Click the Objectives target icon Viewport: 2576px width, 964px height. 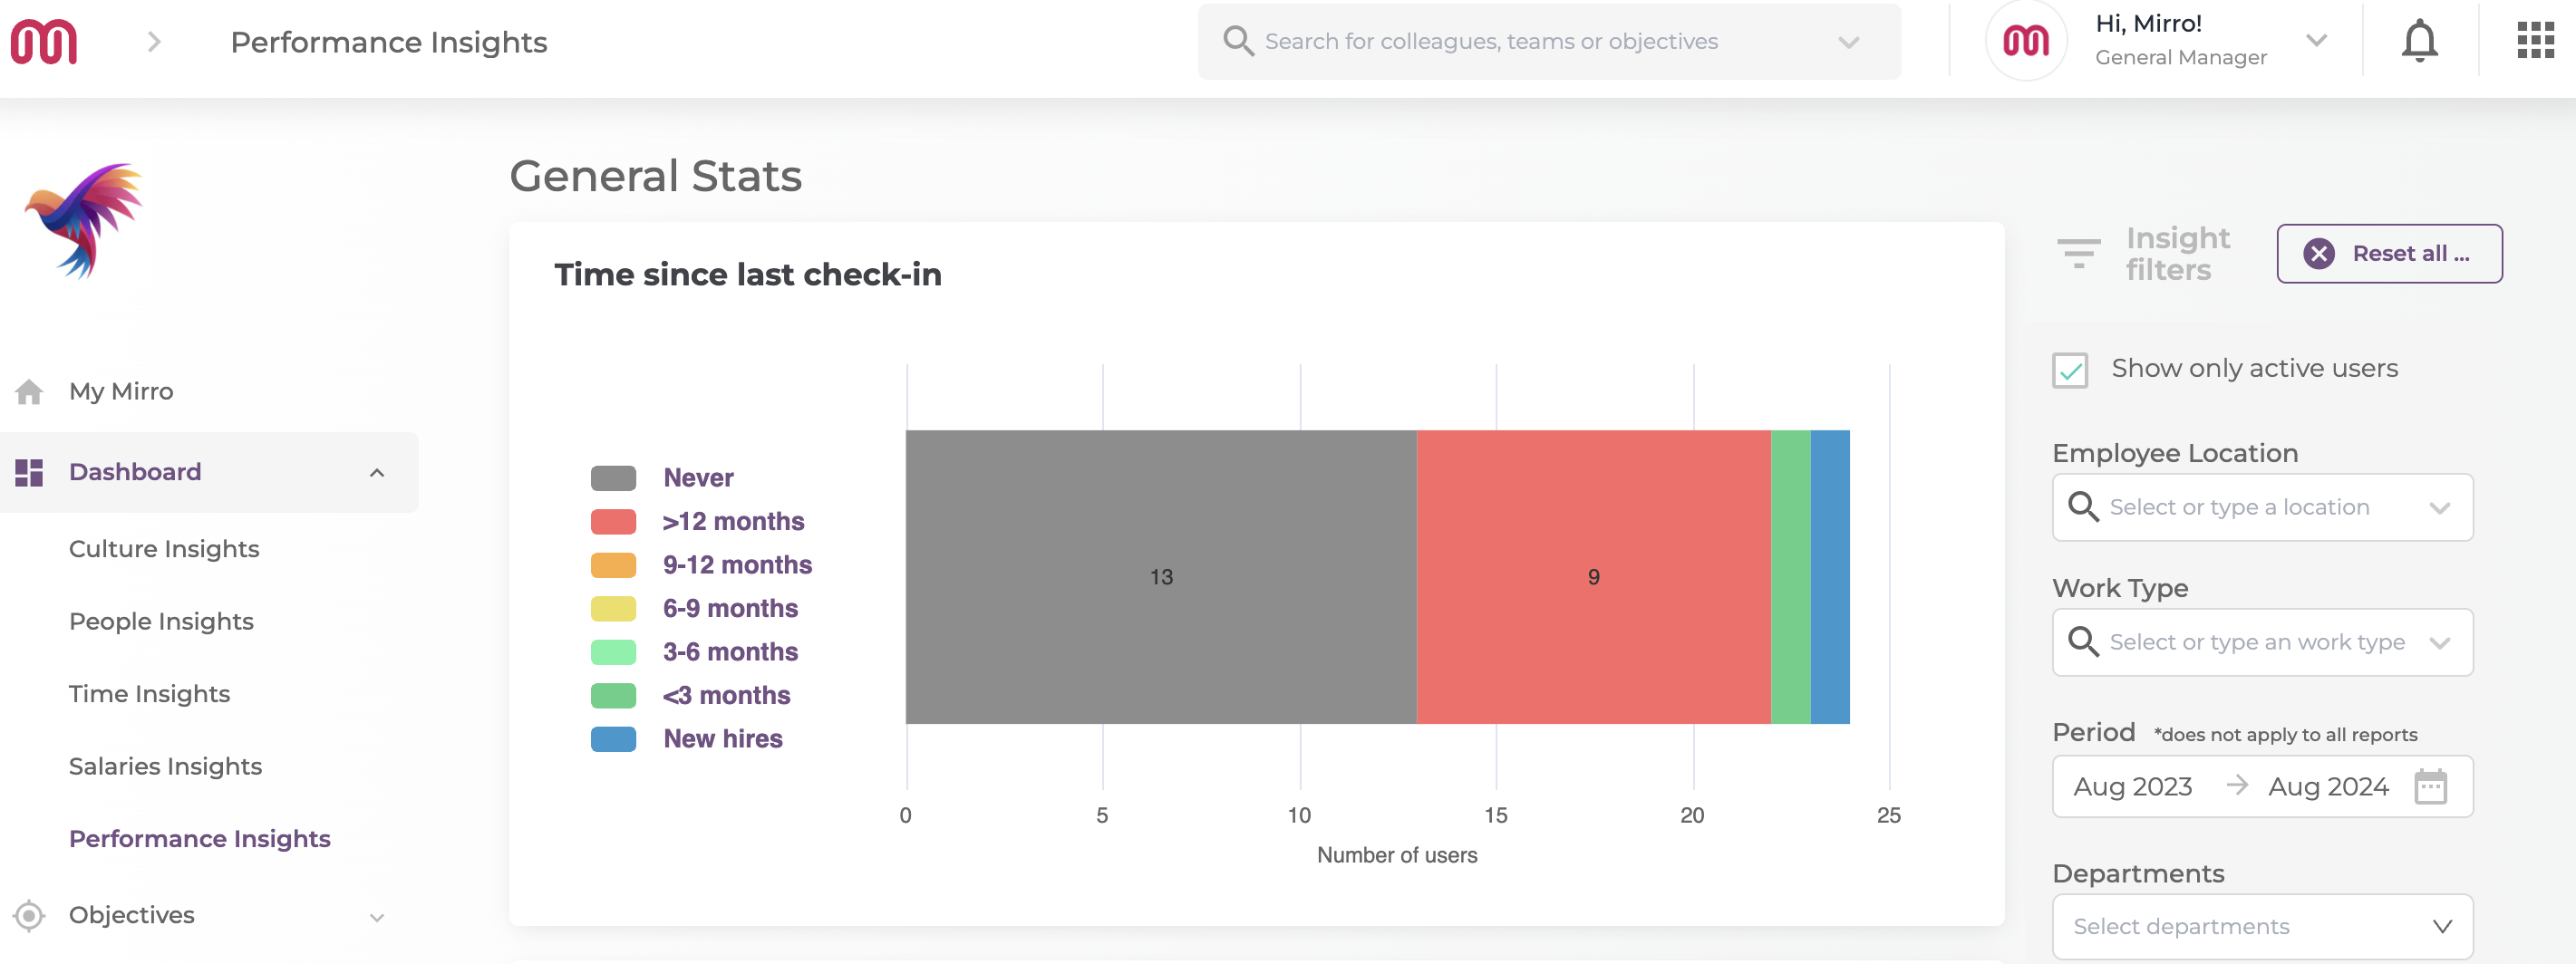point(31,914)
